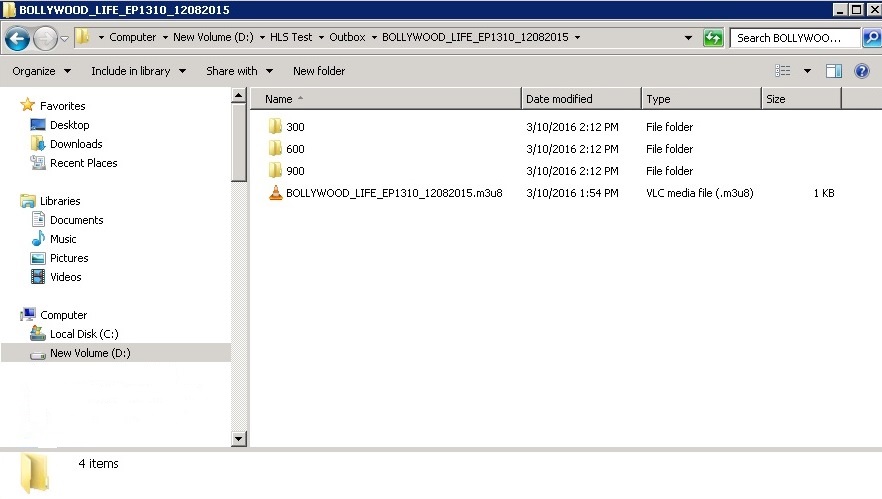Expand the dropdown arrow before Computer breadcrumb

click(101, 38)
